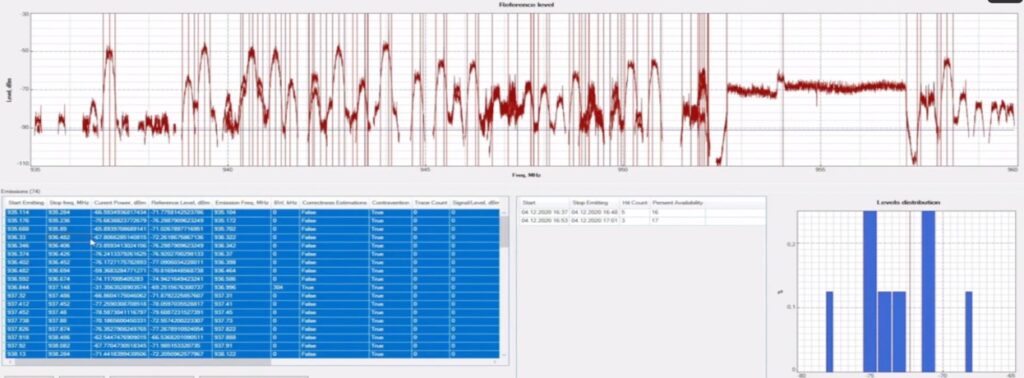The image size is (1024, 378).
Task: Click vertical scrollbar thumb of emissions table
Action: (x=504, y=231)
